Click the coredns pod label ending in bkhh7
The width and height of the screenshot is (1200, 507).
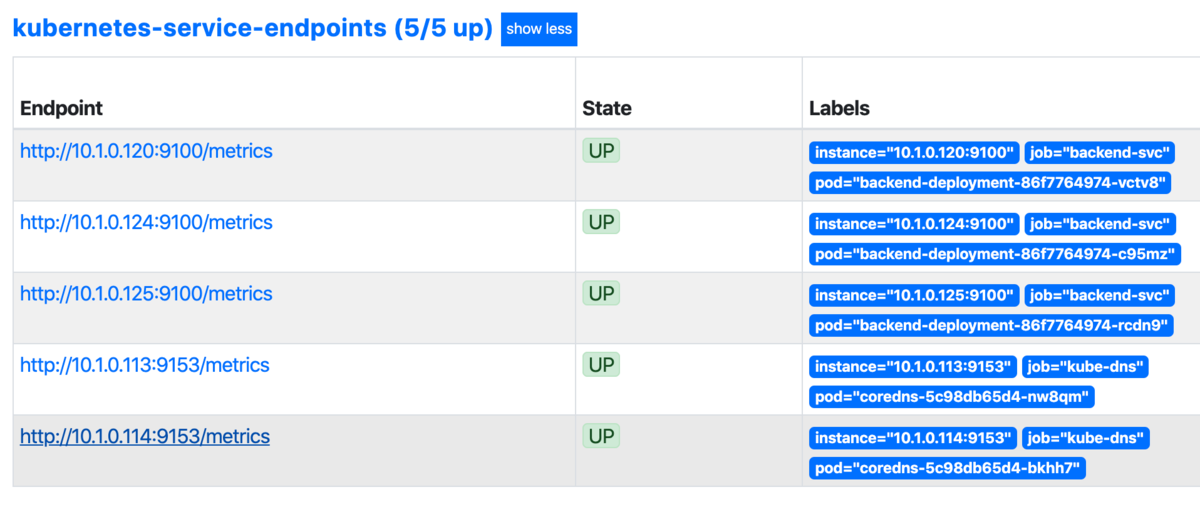947,468
